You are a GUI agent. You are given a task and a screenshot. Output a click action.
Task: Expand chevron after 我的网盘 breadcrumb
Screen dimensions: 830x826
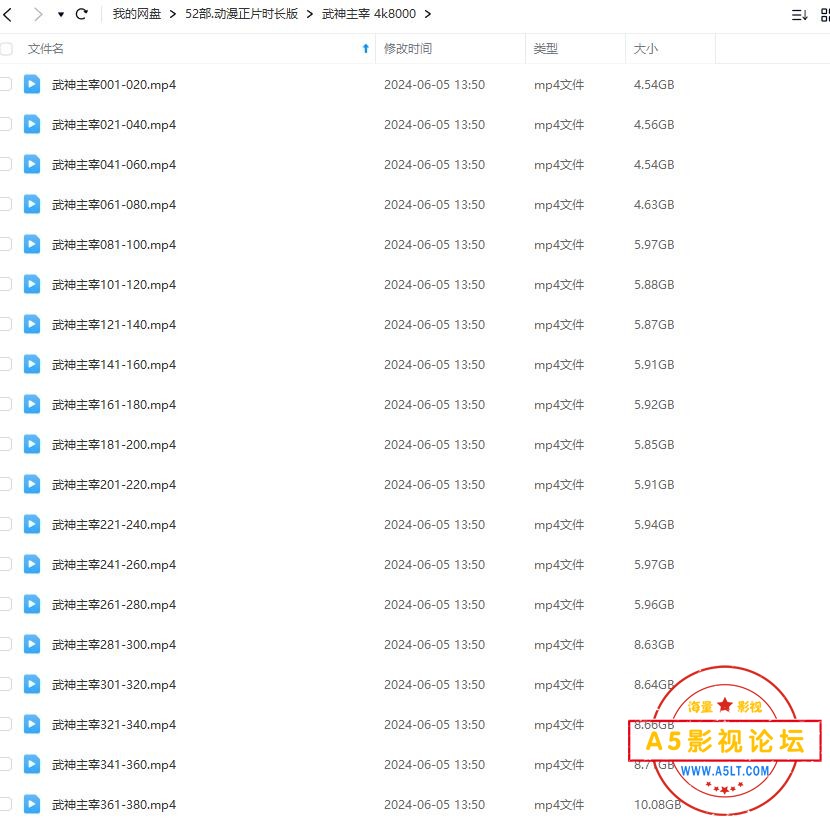pyautogui.click(x=173, y=14)
